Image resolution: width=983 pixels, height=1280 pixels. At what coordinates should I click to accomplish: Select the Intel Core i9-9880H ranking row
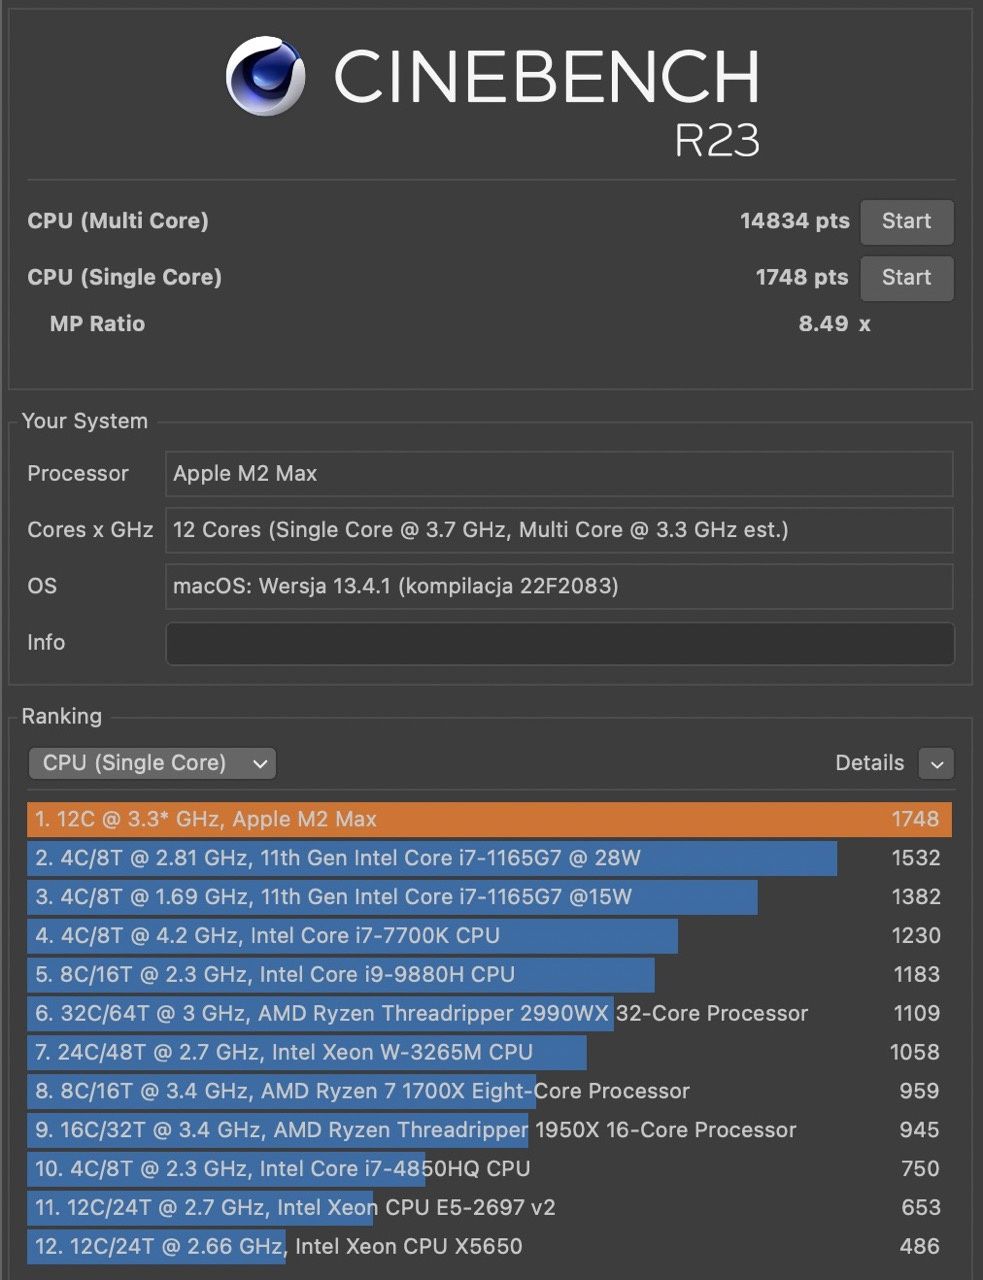(x=489, y=975)
